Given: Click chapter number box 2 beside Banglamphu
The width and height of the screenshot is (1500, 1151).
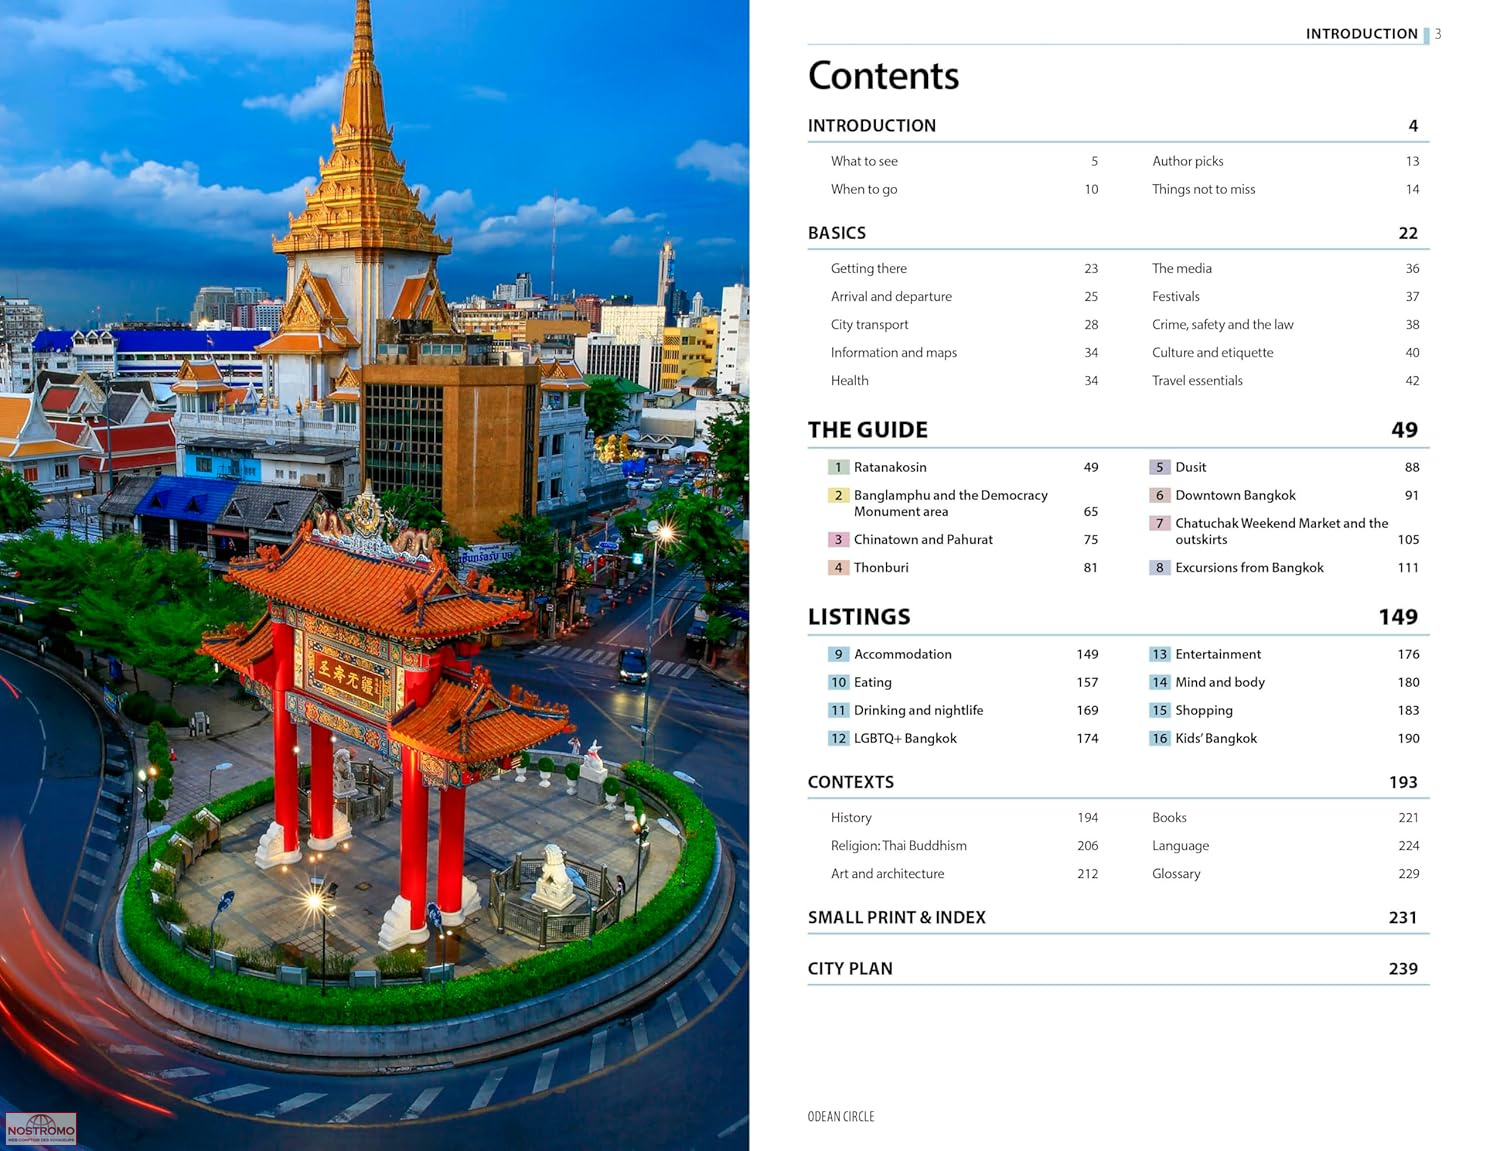Looking at the screenshot, I should (x=838, y=495).
